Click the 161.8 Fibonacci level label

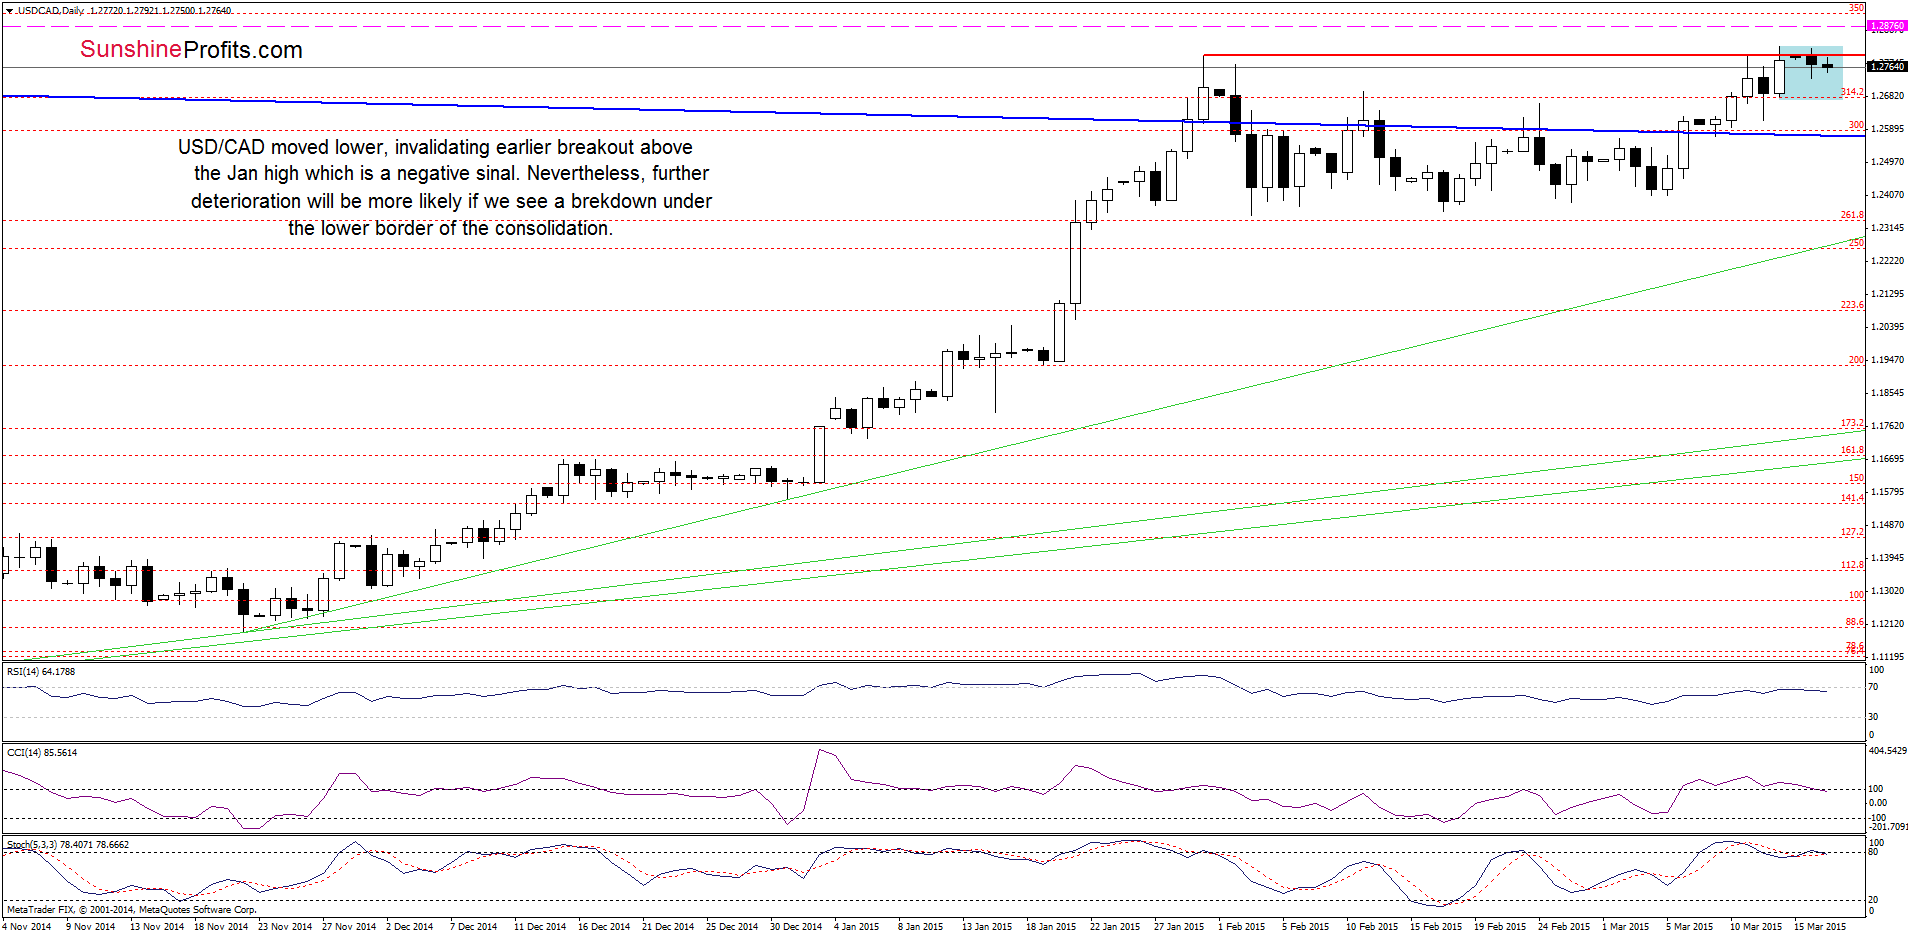(x=1852, y=451)
